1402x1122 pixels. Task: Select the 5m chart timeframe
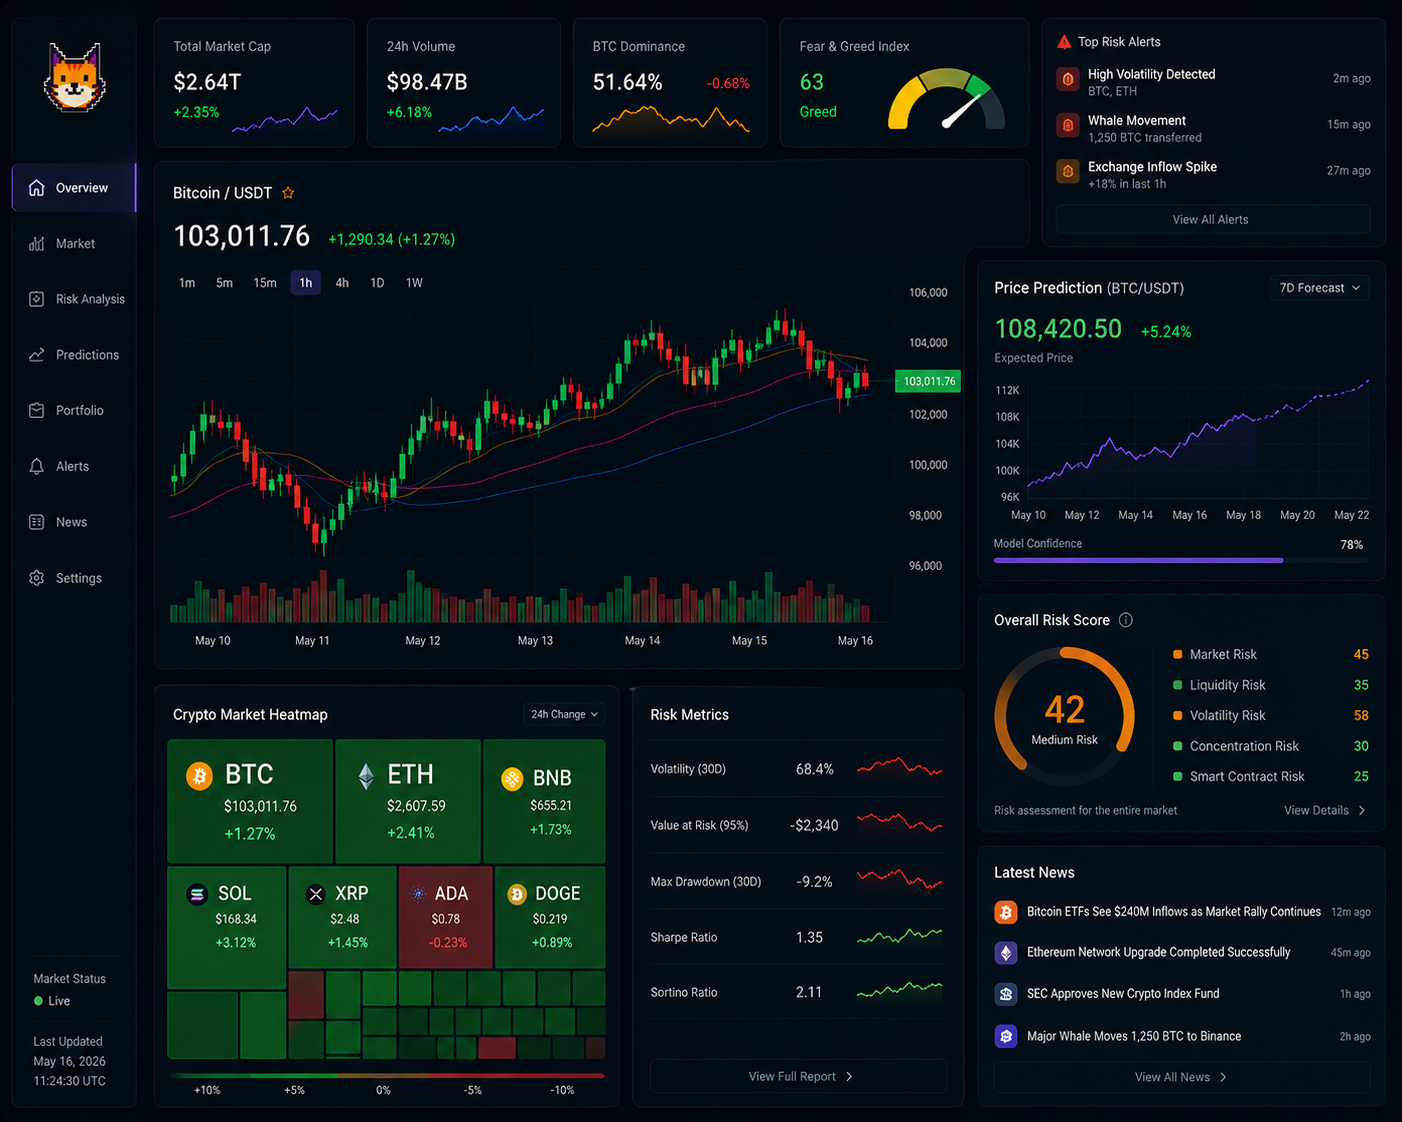(224, 283)
